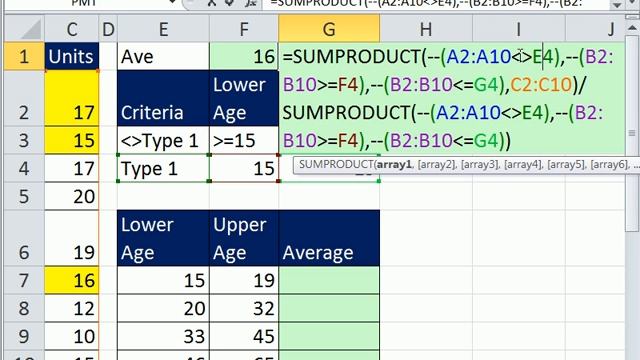Click cell E7 containing 15
The image size is (640, 360).
[163, 280]
